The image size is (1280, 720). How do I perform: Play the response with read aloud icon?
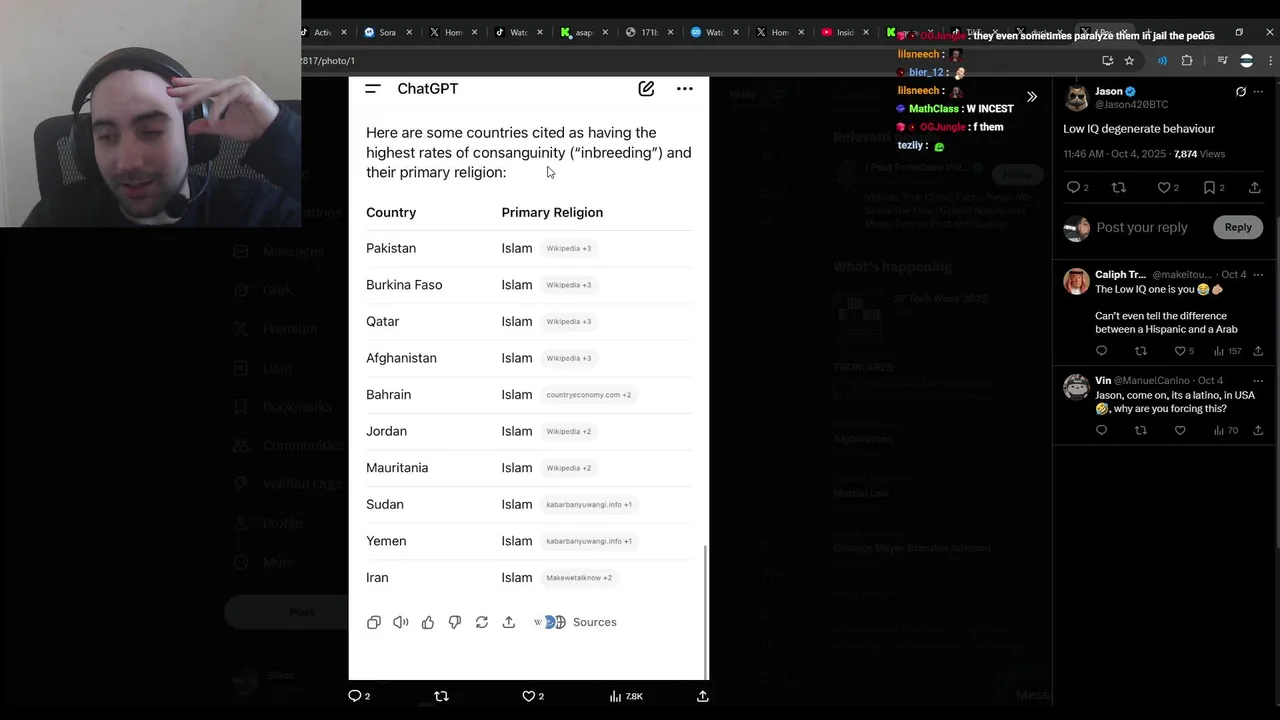[401, 622]
